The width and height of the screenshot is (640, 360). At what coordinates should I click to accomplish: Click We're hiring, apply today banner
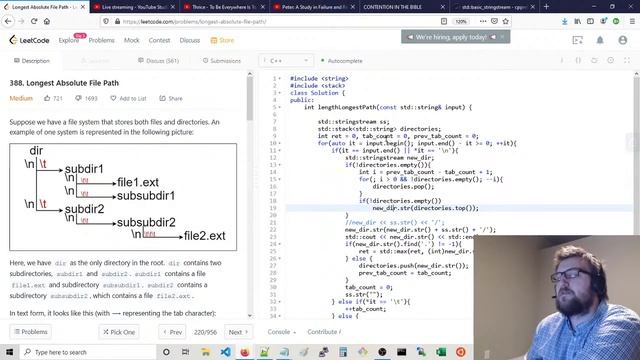coord(451,37)
